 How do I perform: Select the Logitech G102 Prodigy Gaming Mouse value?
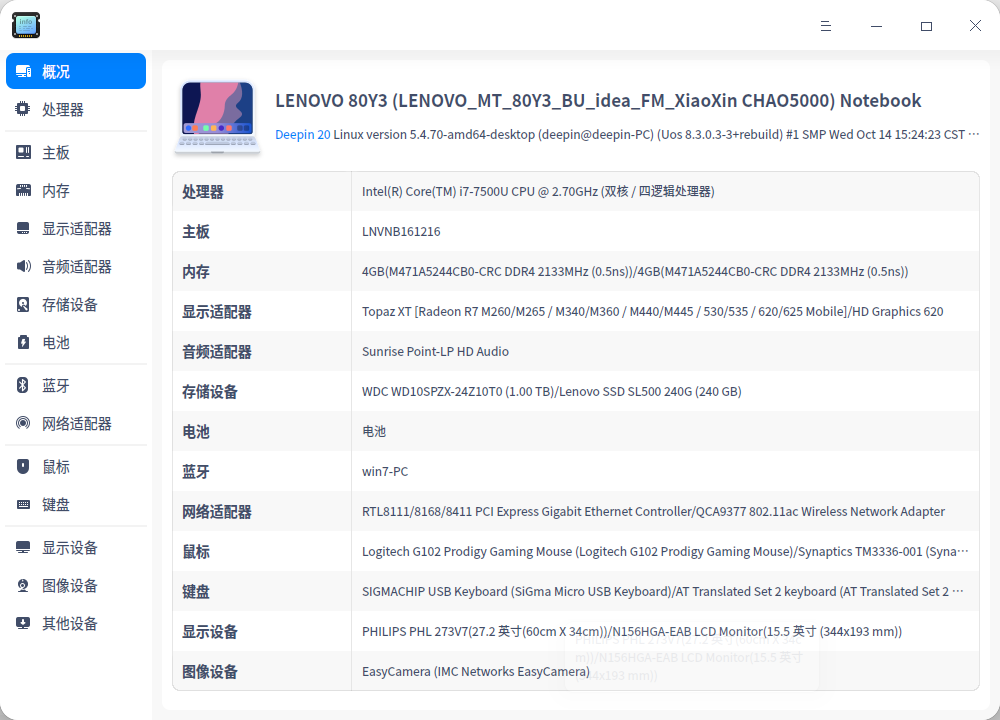[665, 552]
